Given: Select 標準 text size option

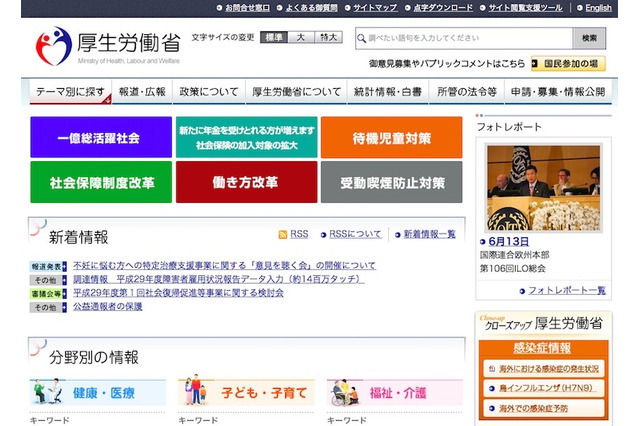Looking at the screenshot, I should pyautogui.click(x=274, y=38).
